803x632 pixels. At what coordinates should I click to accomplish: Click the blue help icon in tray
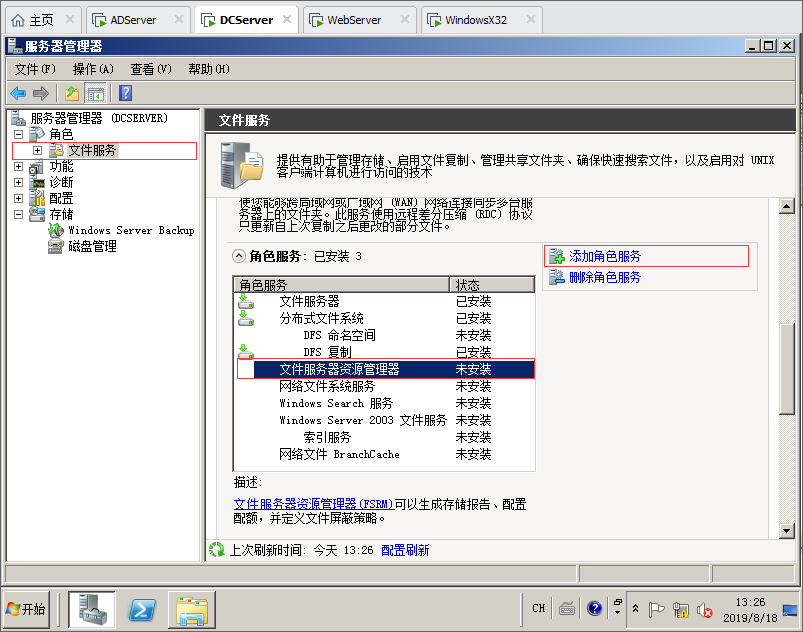pos(595,608)
